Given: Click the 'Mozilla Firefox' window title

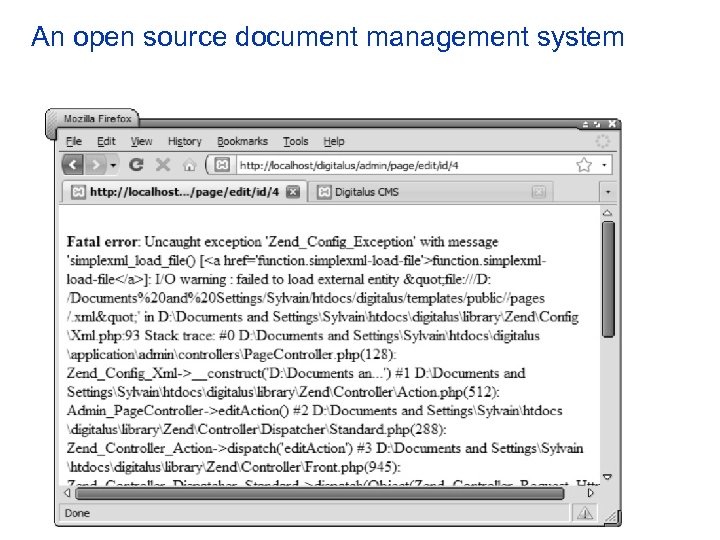Looking at the screenshot, I should 98,119.
